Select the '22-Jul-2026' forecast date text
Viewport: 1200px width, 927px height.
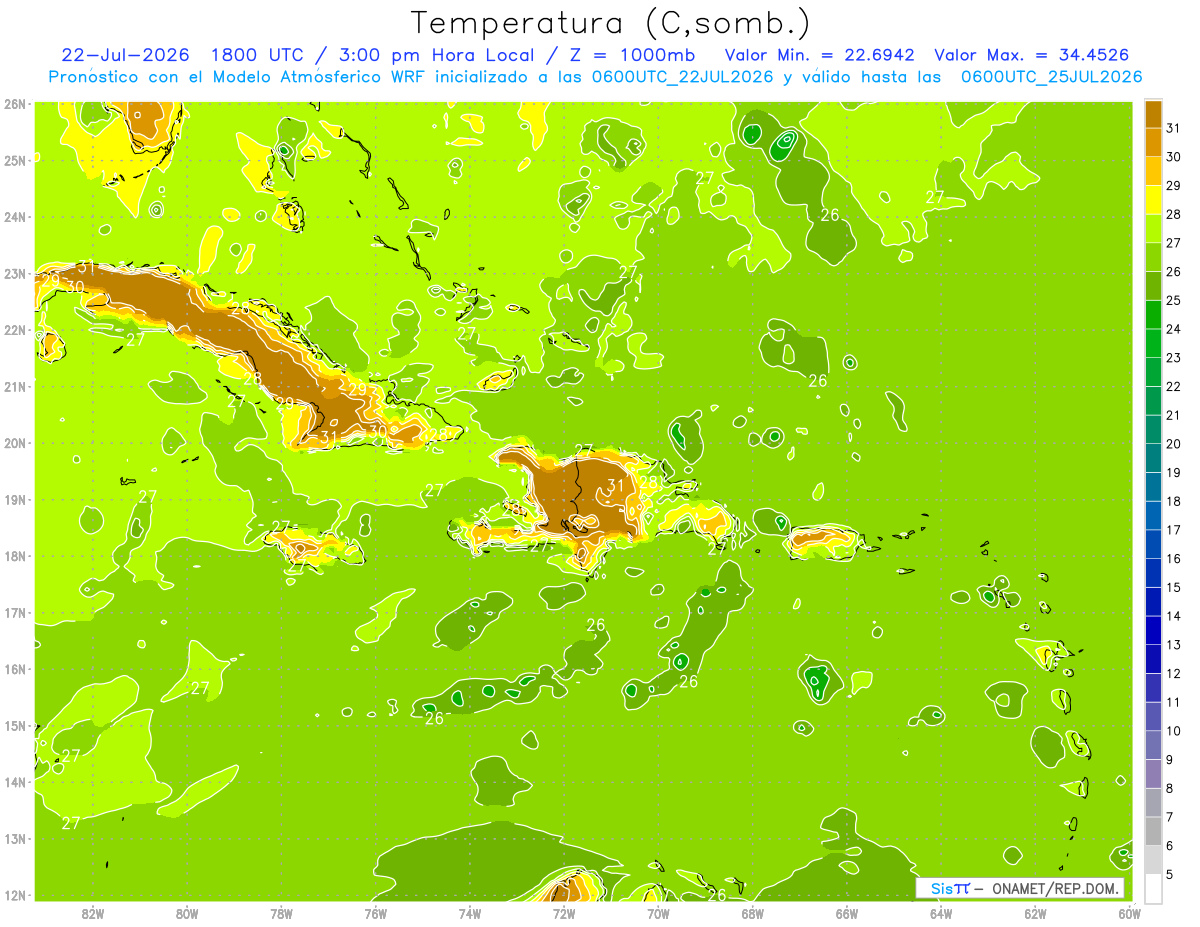point(125,55)
